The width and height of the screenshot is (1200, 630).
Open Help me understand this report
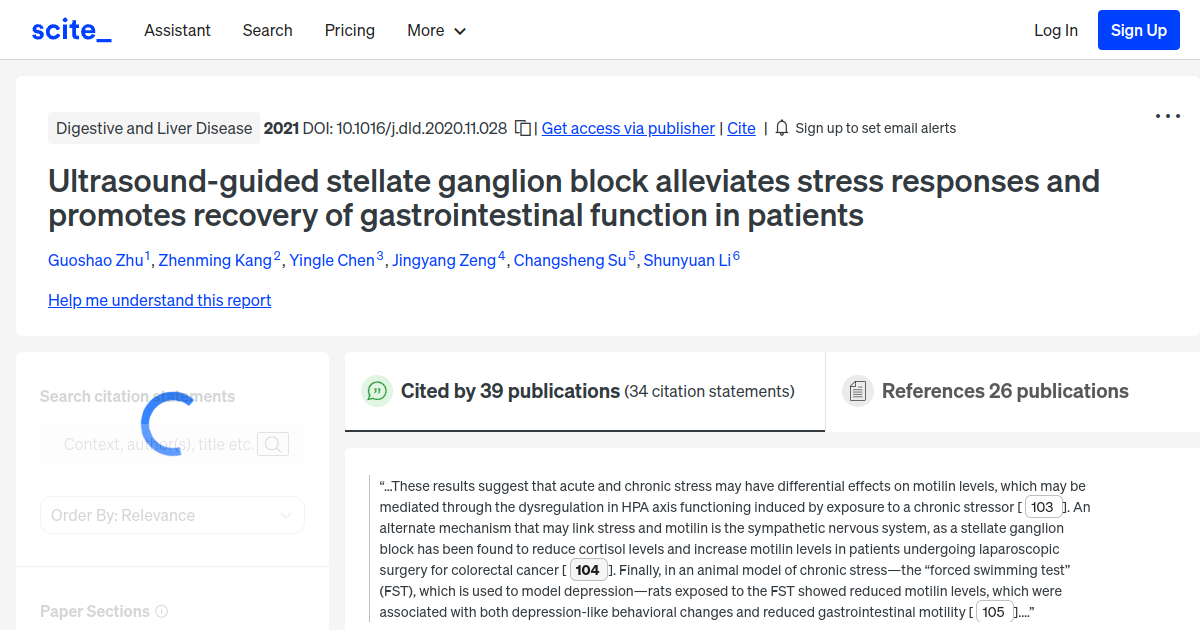point(159,300)
